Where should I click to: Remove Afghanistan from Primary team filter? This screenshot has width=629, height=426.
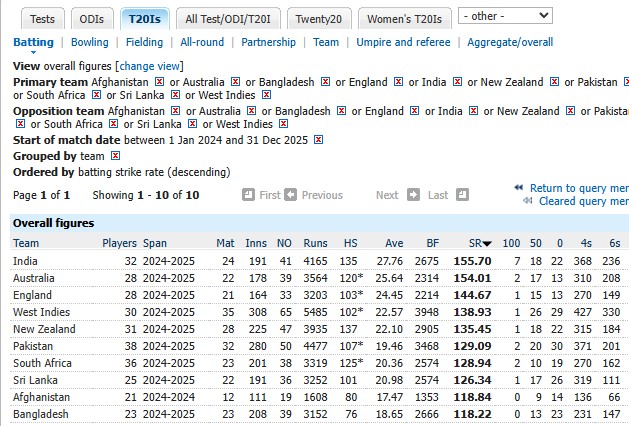[x=159, y=82]
